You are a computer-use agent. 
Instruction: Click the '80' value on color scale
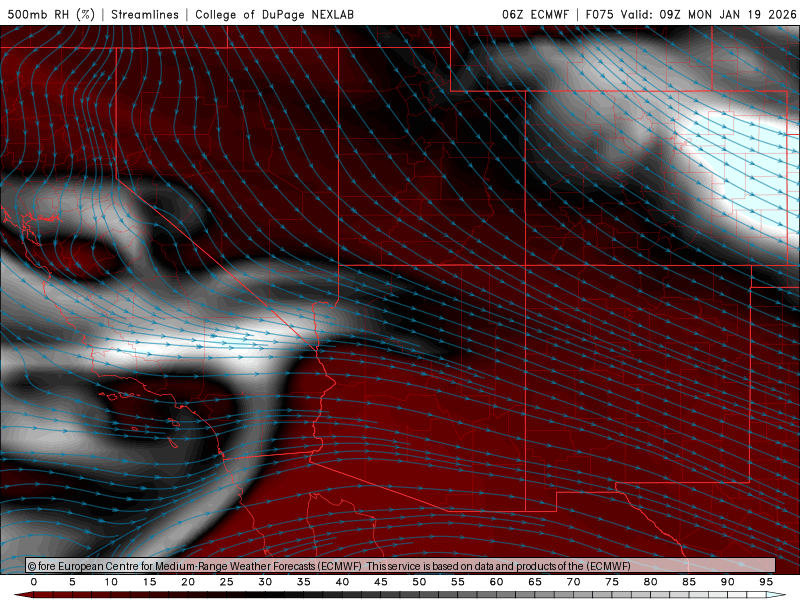point(651,582)
